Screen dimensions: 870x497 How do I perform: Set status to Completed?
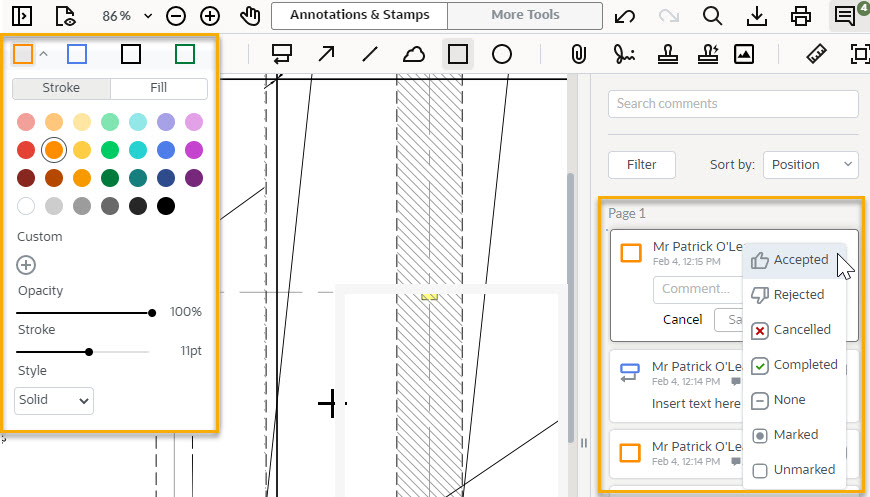point(794,365)
